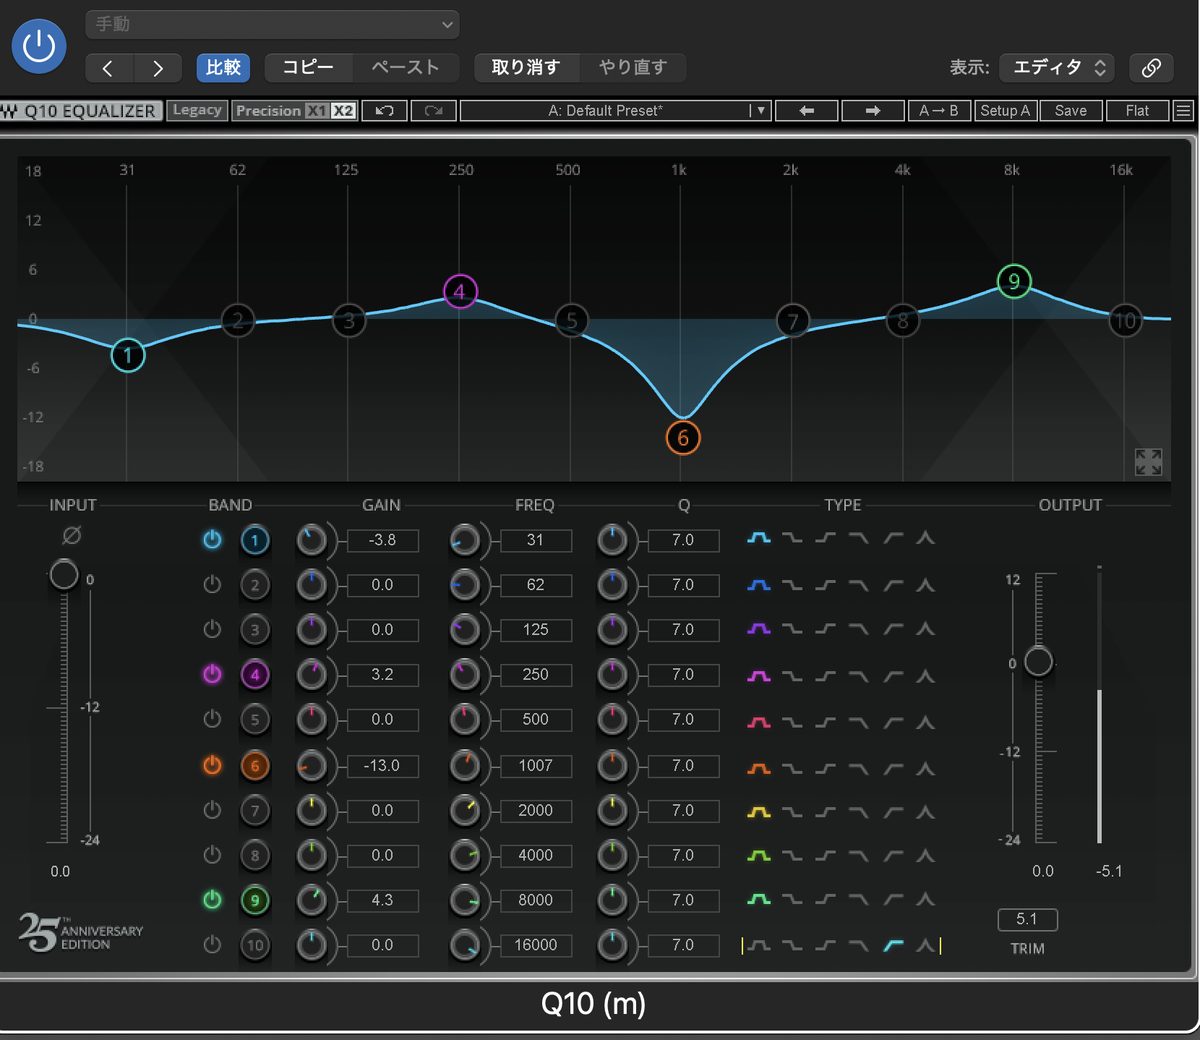Click the band 1 number button
The image size is (1200, 1040).
click(255, 540)
